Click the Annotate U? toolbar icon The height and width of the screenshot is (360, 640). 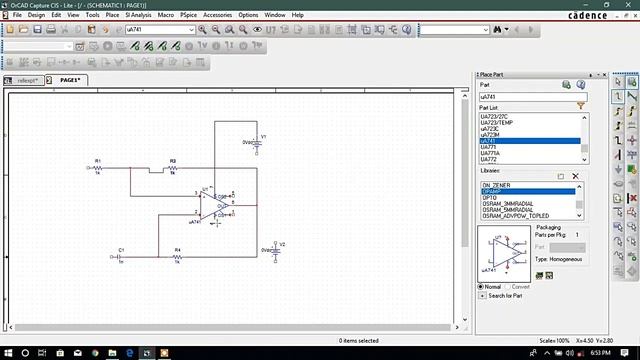(271, 29)
